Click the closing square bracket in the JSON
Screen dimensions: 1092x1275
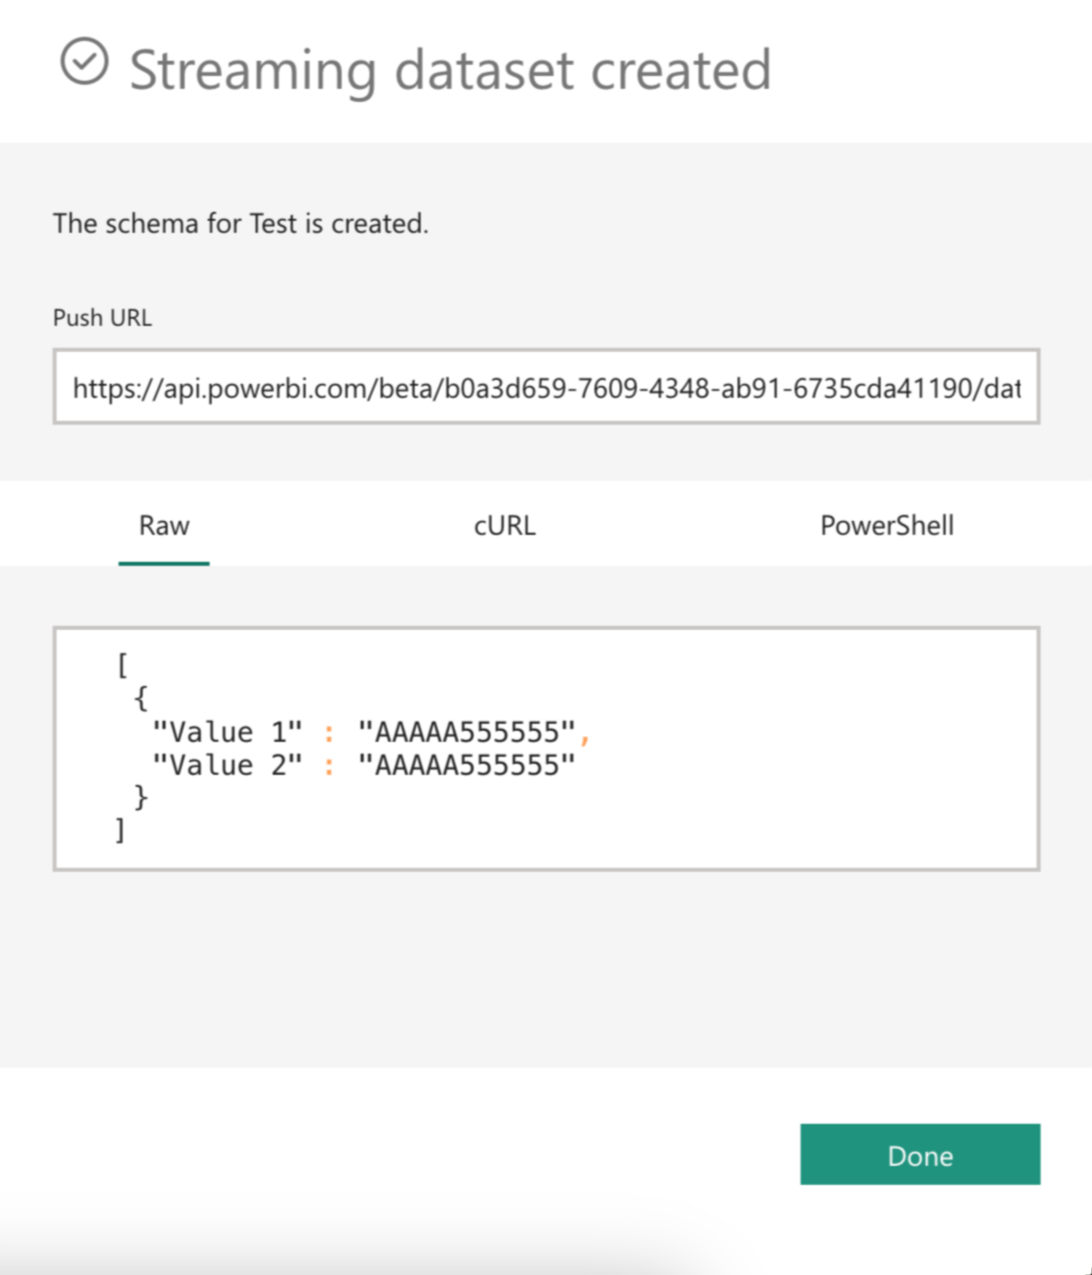(120, 830)
